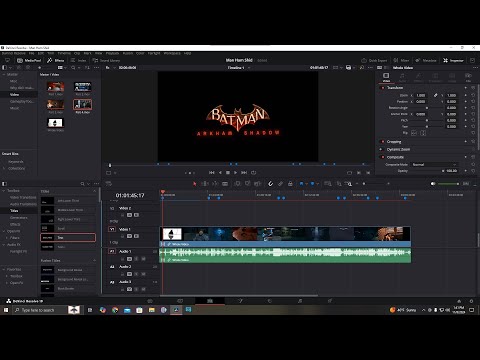This screenshot has height=360, width=480.
Task: Click the horizontal Flip button
Action: (x=414, y=133)
